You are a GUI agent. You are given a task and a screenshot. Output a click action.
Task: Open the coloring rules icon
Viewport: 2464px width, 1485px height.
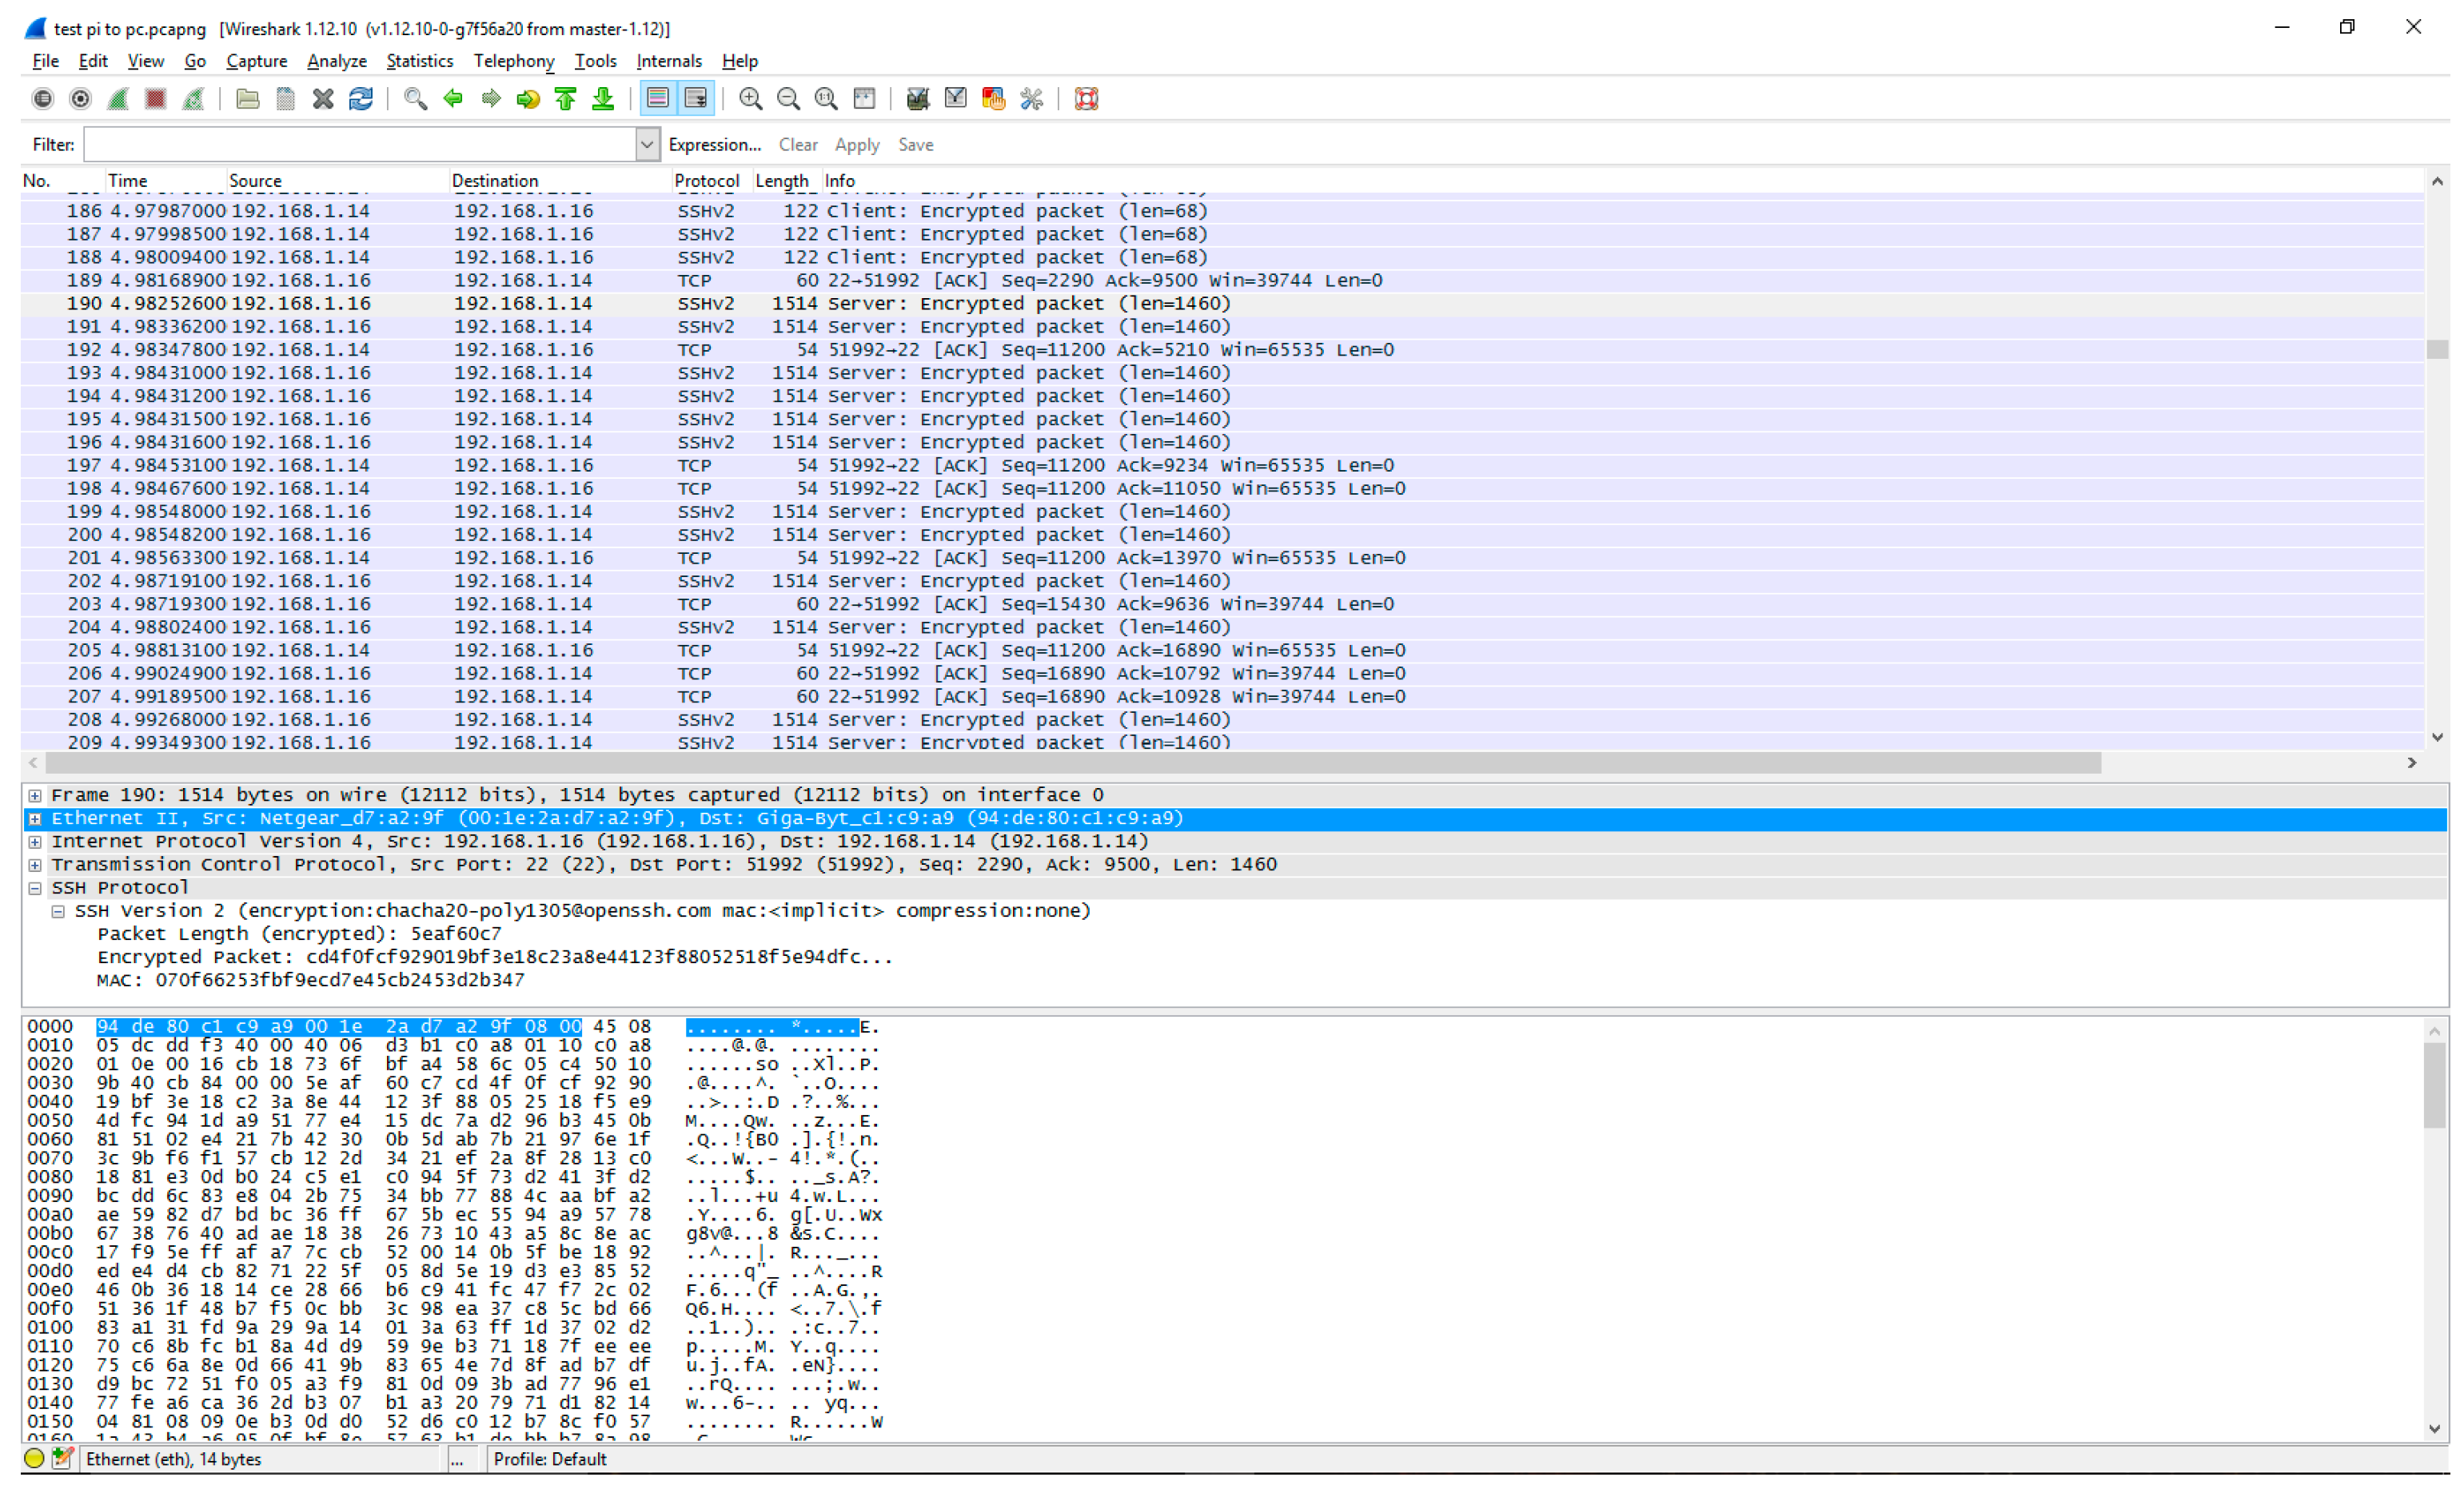click(x=993, y=98)
